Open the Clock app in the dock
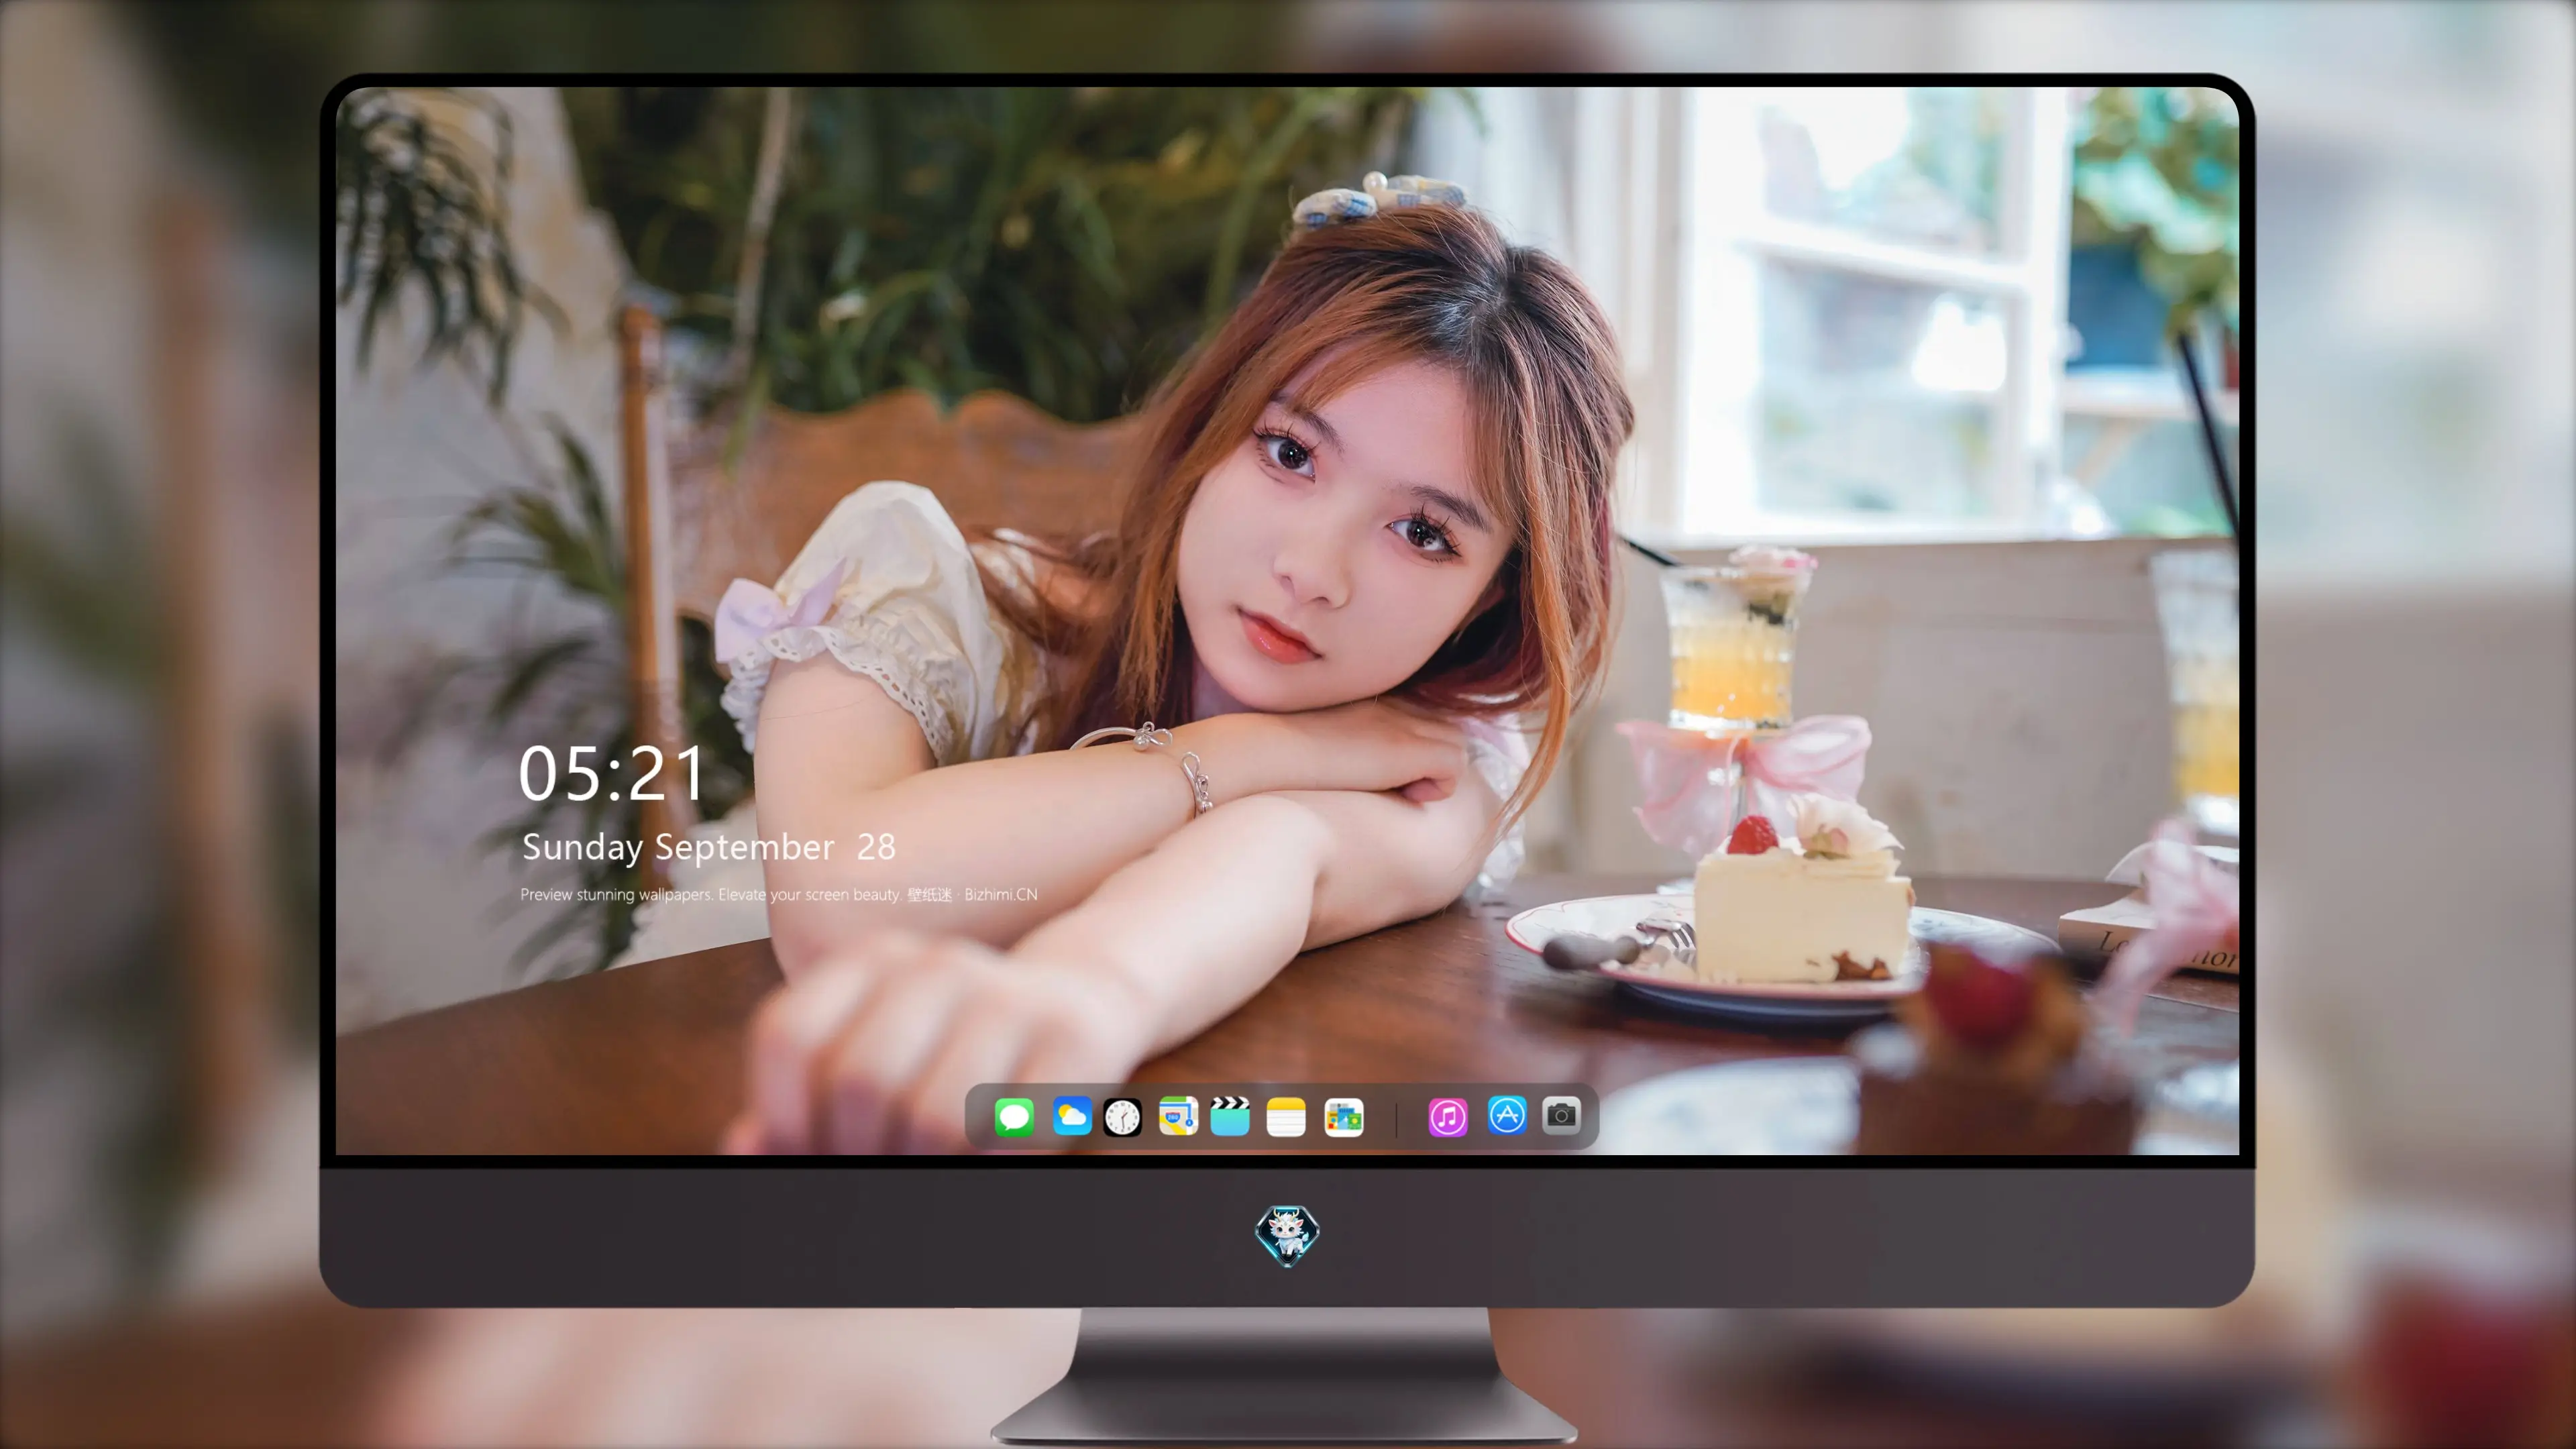The width and height of the screenshot is (2576, 1449). click(1122, 1116)
